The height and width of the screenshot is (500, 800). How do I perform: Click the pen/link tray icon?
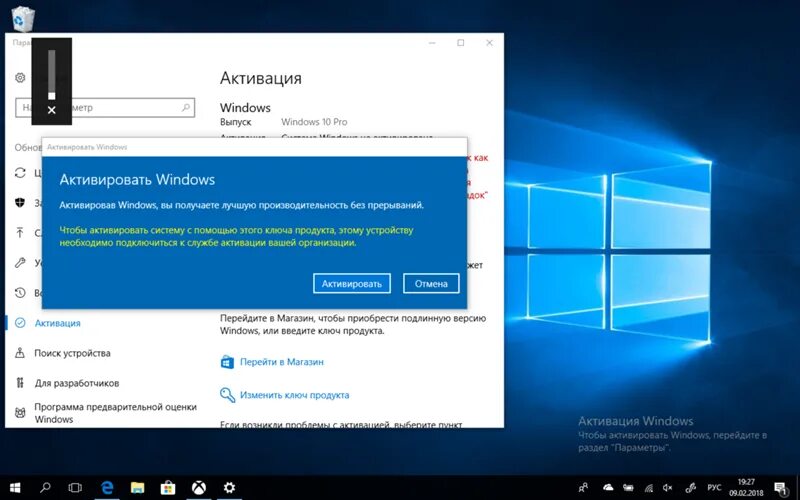691,488
